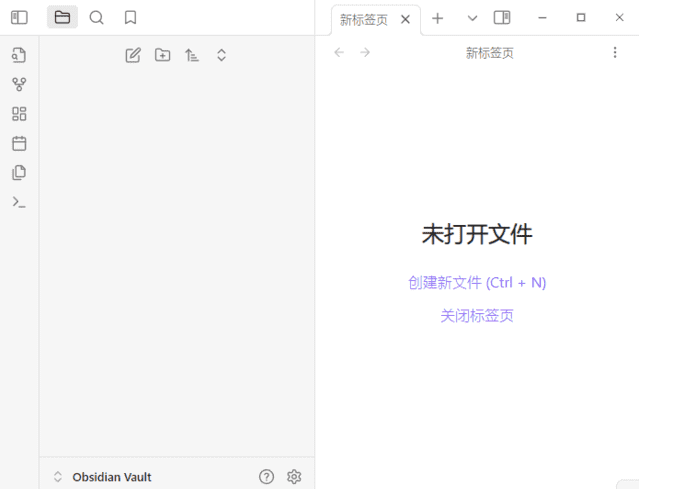
Task: Click 关闭标签页 link
Action: tap(477, 316)
